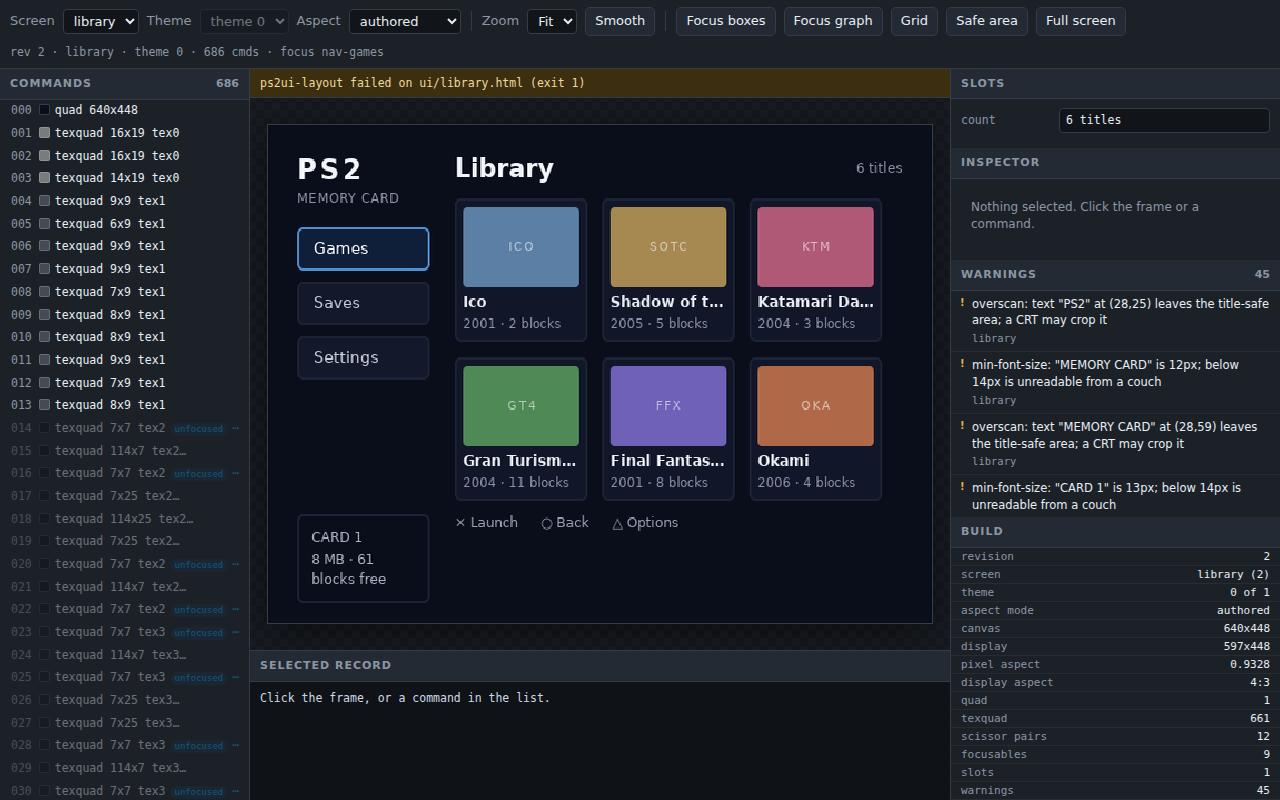Click the unfocused badge on command 028
The height and width of the screenshot is (800, 1280).
[x=198, y=746]
